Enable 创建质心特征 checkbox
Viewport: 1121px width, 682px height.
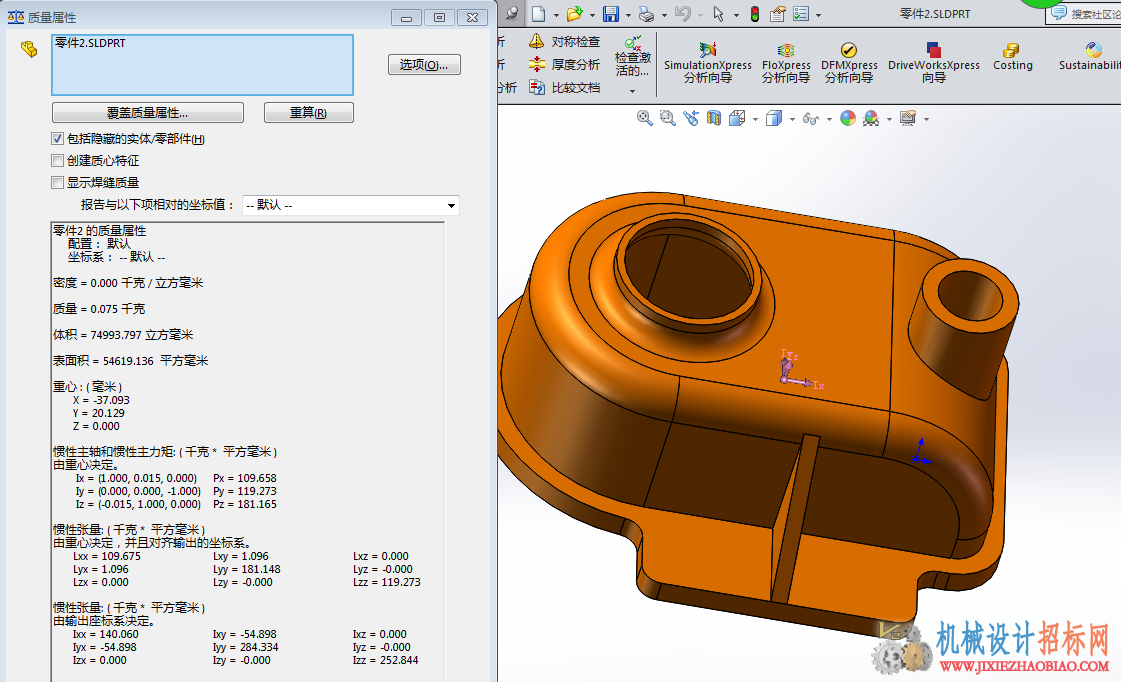(58, 161)
